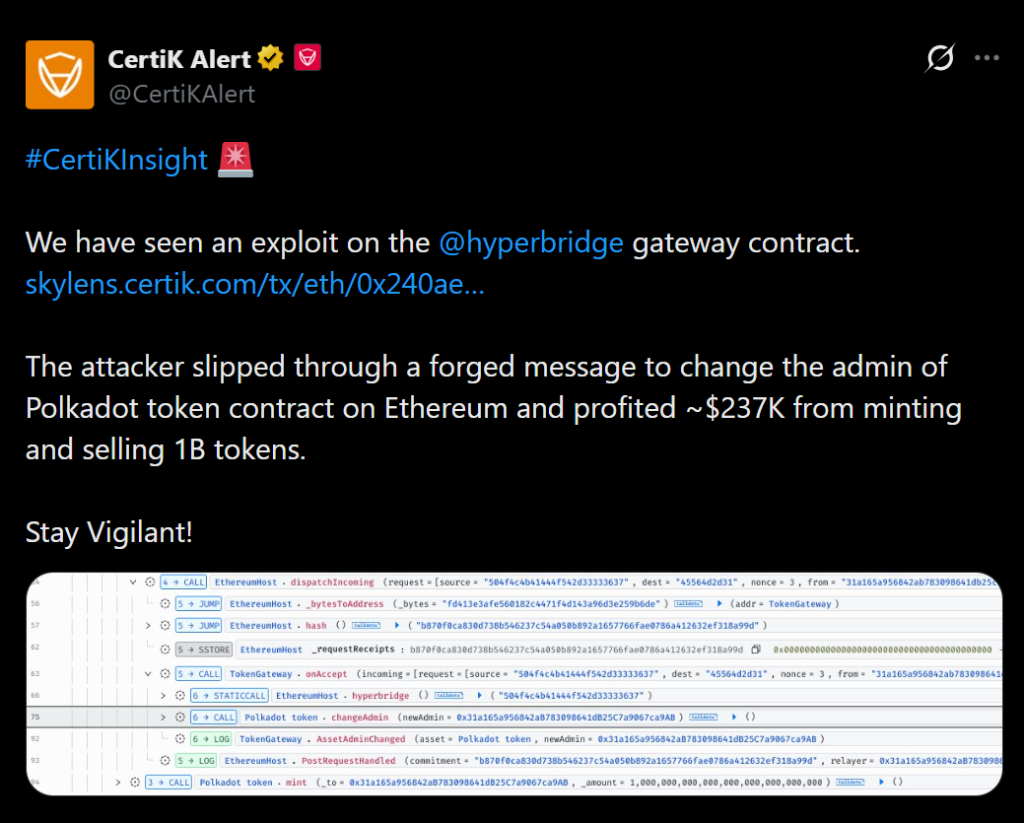Click the CertiK Alert display name
The width and height of the screenshot is (1024, 823).
pyautogui.click(x=179, y=59)
